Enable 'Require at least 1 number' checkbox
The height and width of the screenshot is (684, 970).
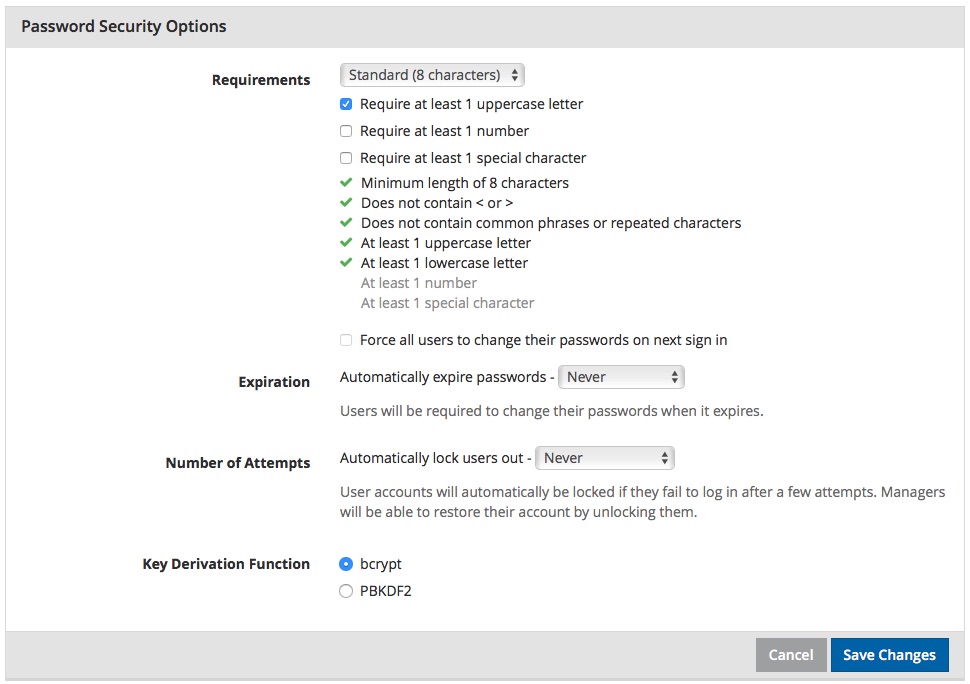pos(346,131)
